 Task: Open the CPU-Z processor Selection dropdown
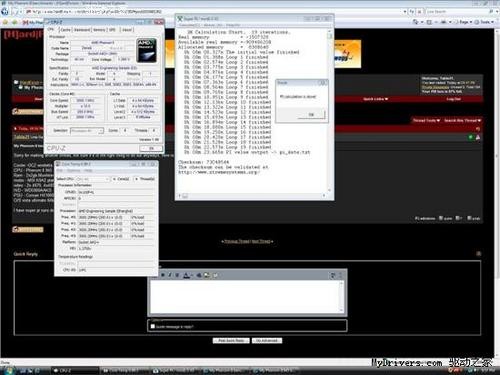(x=87, y=131)
